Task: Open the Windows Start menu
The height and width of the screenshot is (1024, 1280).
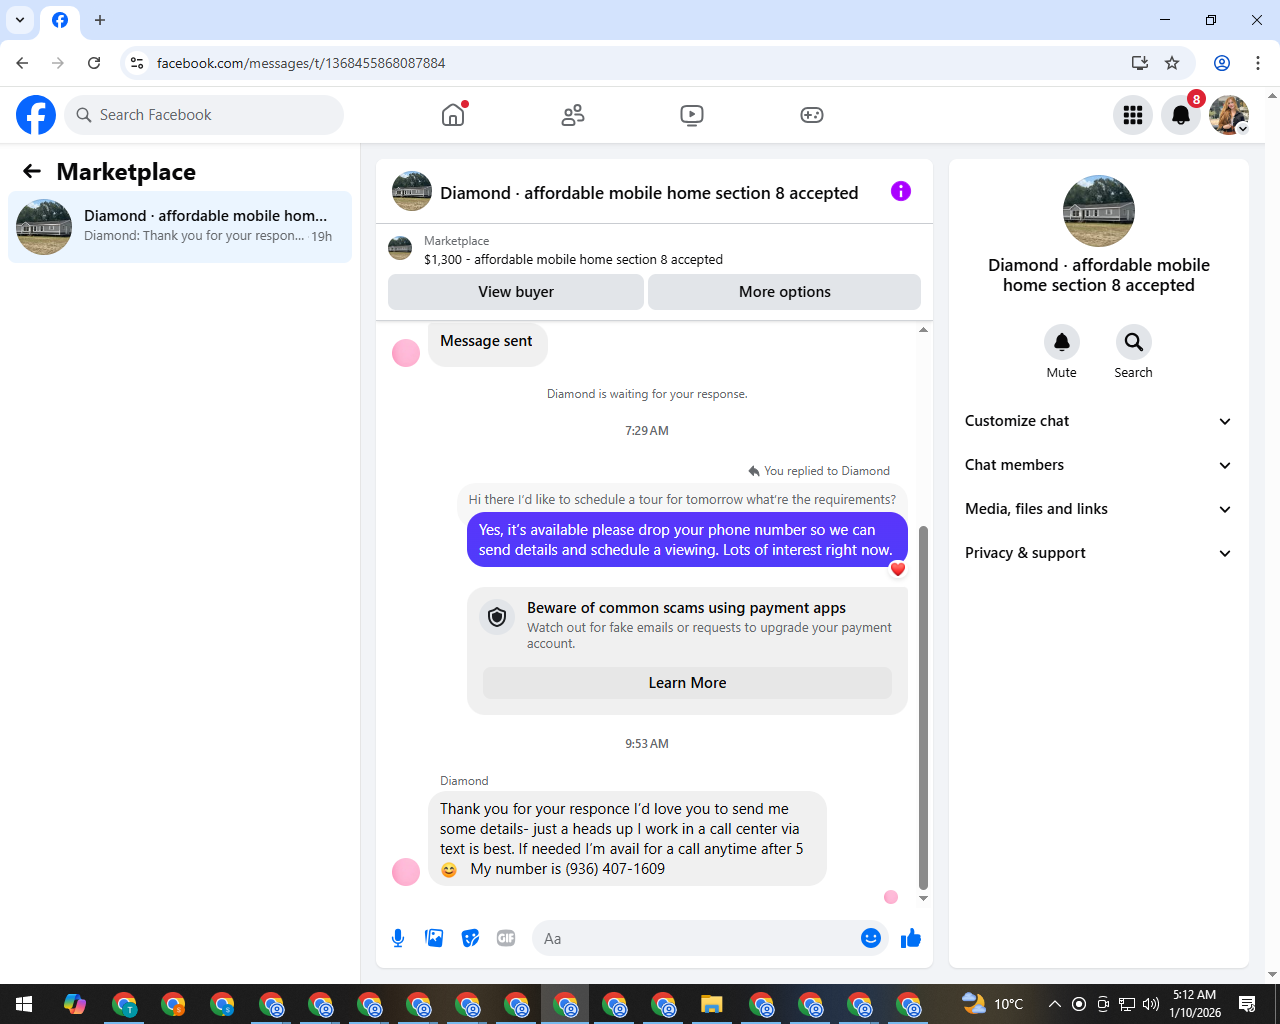Action: (24, 1004)
